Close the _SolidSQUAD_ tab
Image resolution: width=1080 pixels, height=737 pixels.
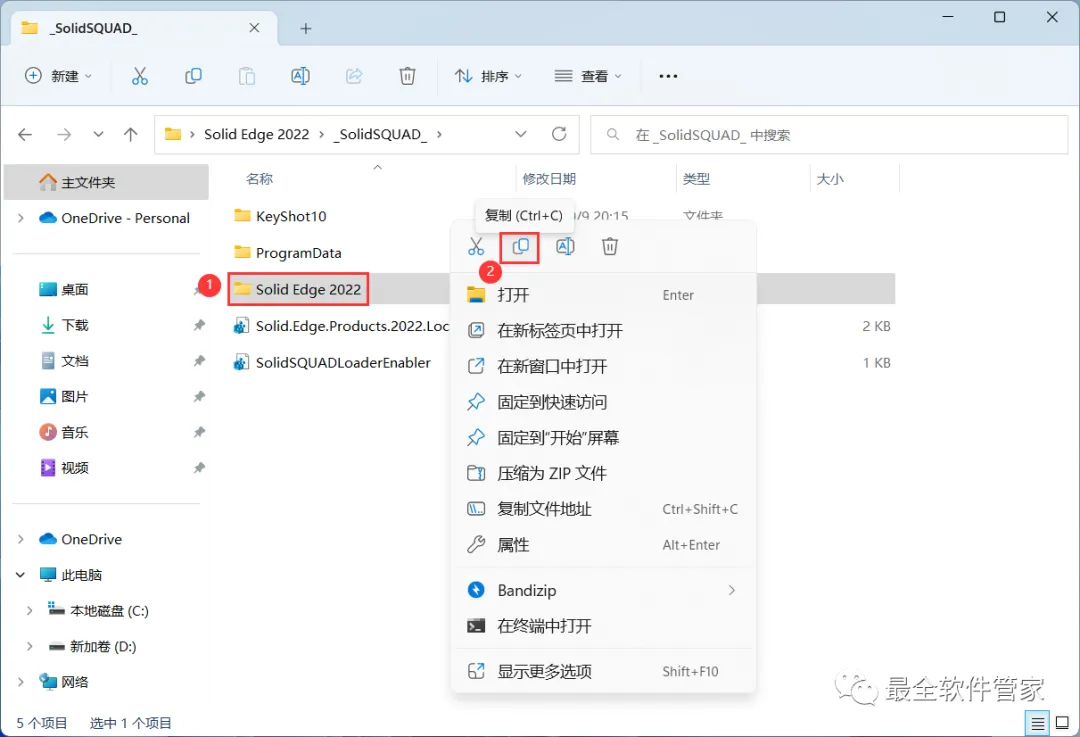[254, 28]
